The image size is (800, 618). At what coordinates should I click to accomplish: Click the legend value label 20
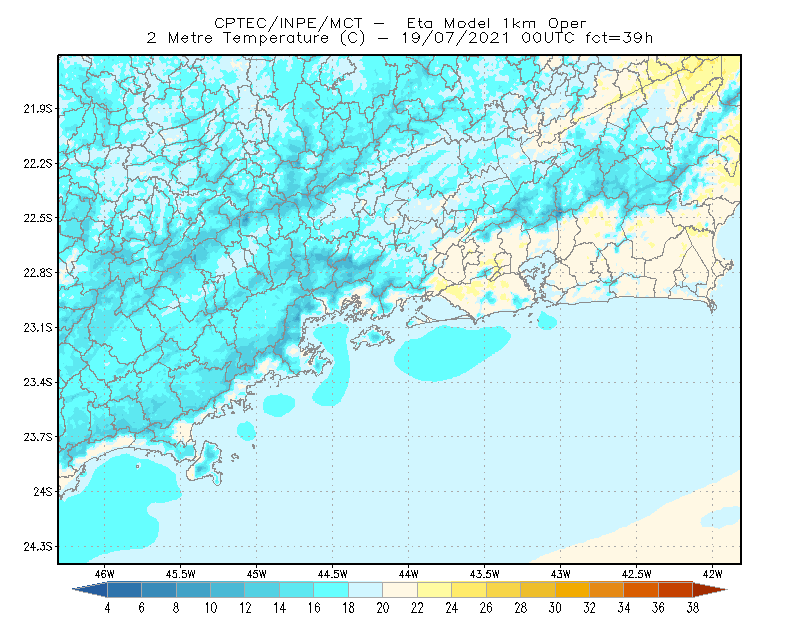pyautogui.click(x=383, y=608)
